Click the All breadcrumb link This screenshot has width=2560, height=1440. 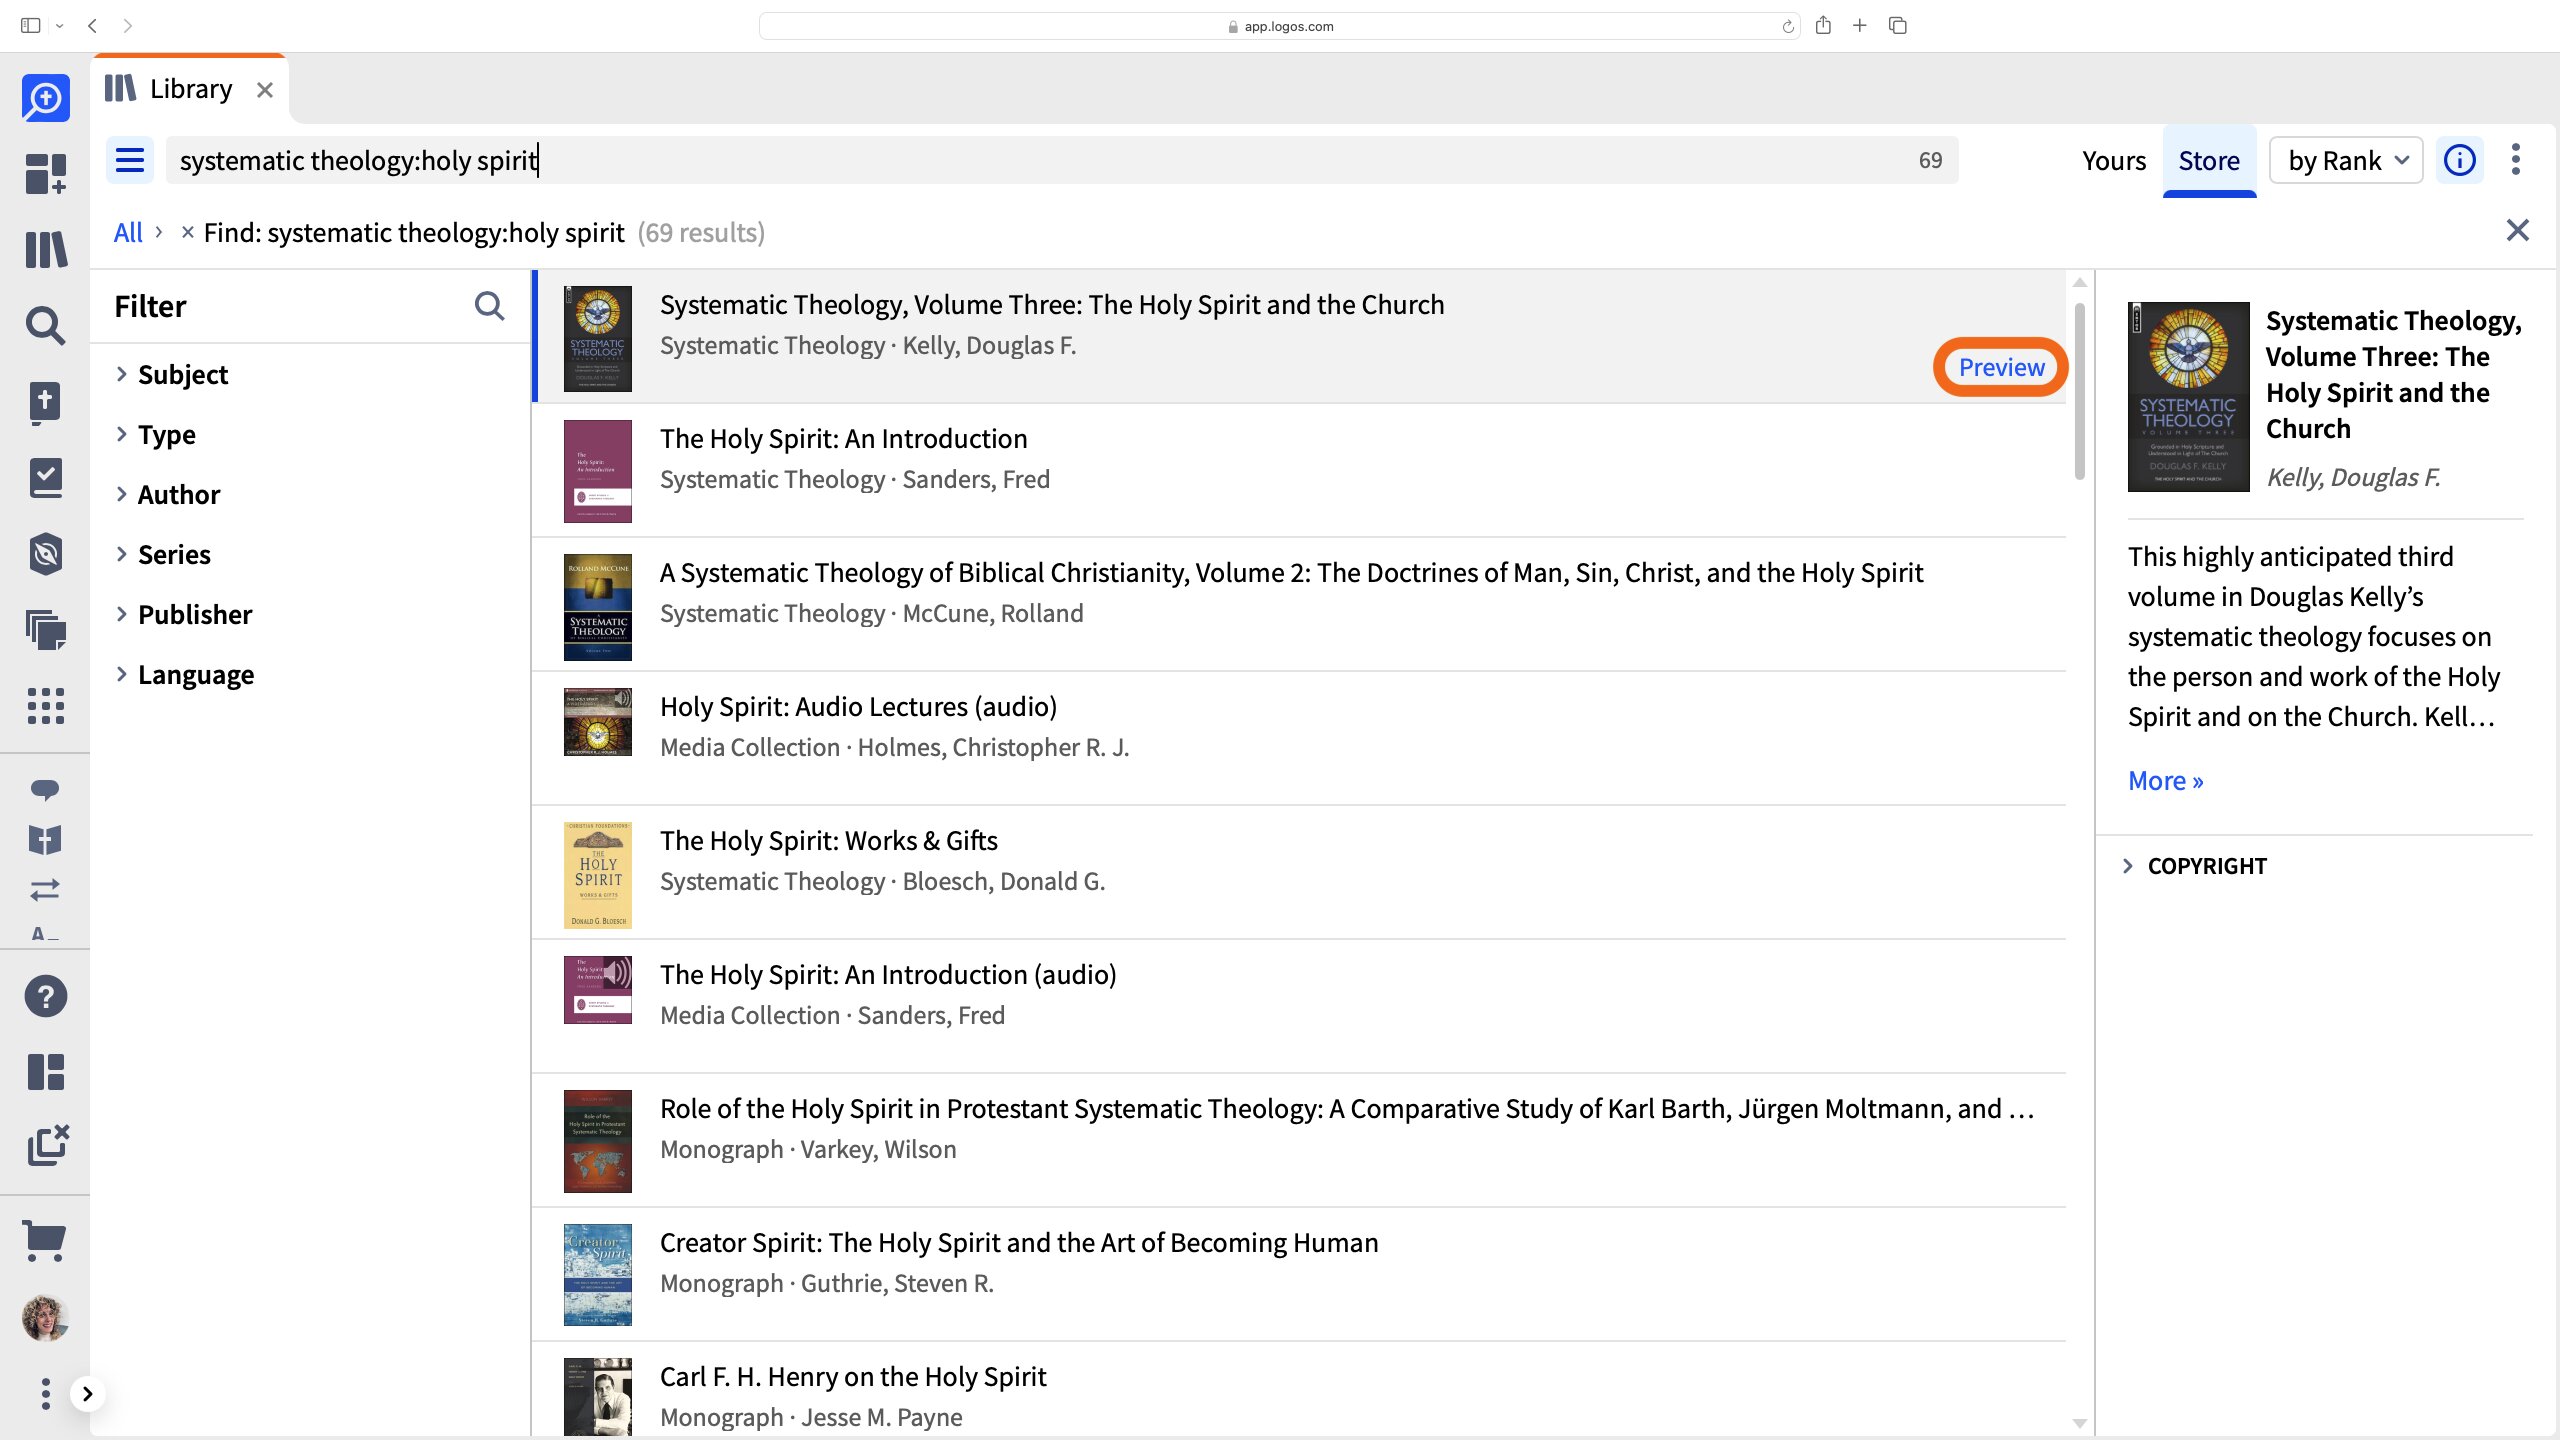[128, 232]
